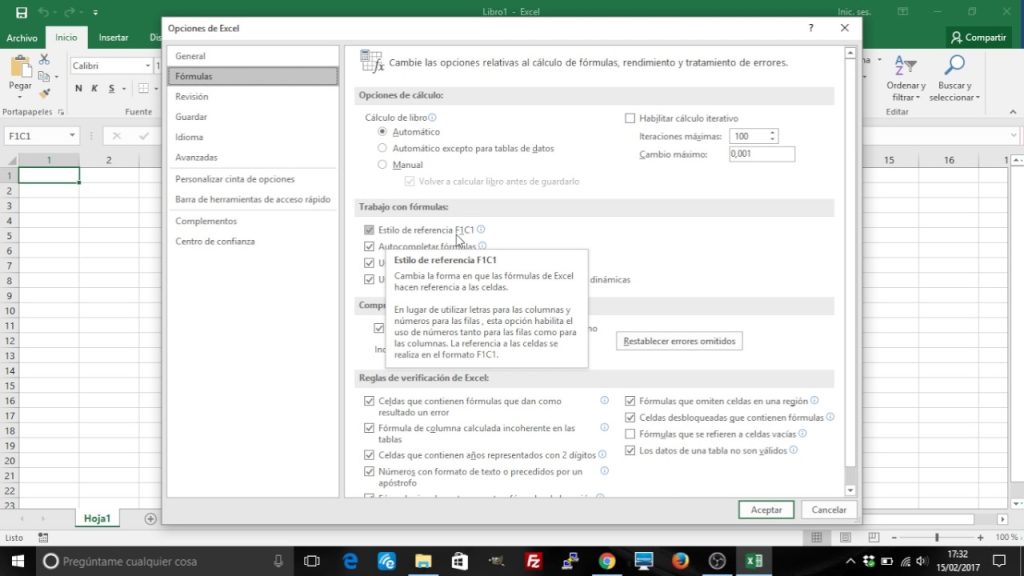
Task: Click the Pegar (Paste) icon
Action: point(20,68)
